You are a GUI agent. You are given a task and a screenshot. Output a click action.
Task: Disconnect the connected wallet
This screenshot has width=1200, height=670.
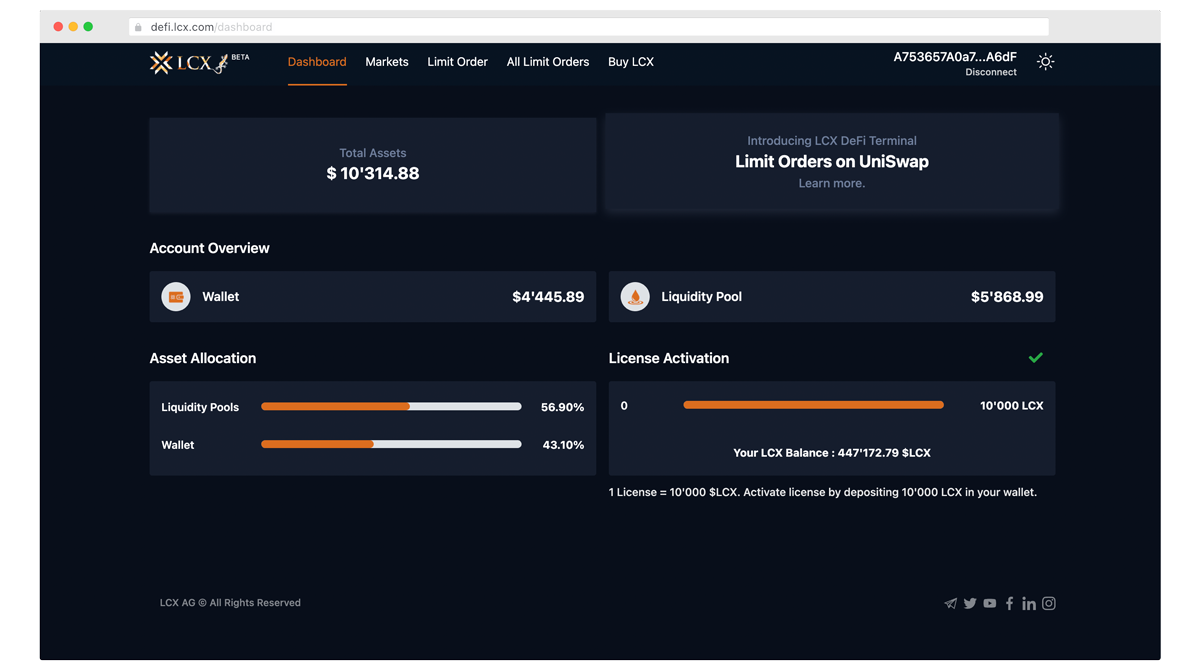tap(991, 73)
